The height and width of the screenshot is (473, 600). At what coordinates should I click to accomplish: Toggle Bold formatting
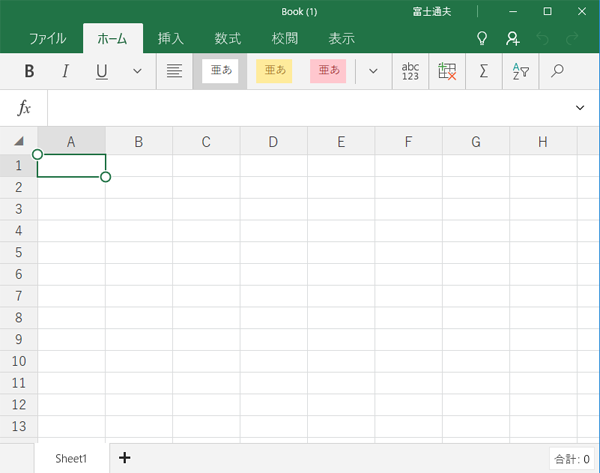[x=29, y=71]
